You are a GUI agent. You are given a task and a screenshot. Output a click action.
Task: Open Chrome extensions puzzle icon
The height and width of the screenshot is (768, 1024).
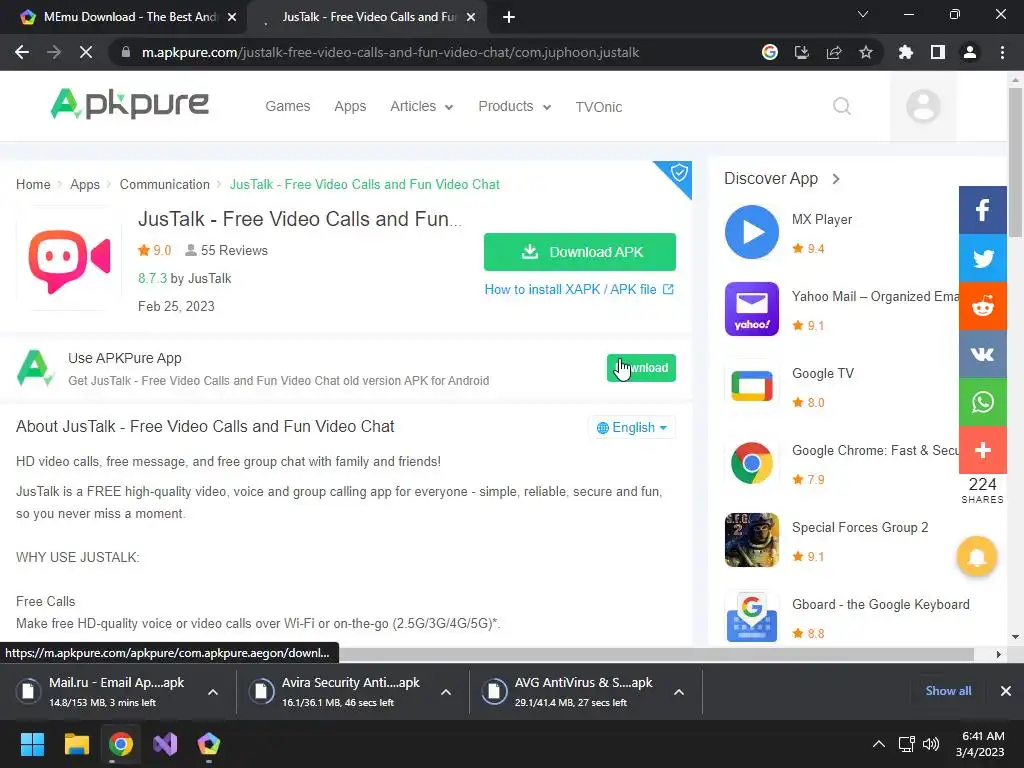pyautogui.click(x=906, y=52)
